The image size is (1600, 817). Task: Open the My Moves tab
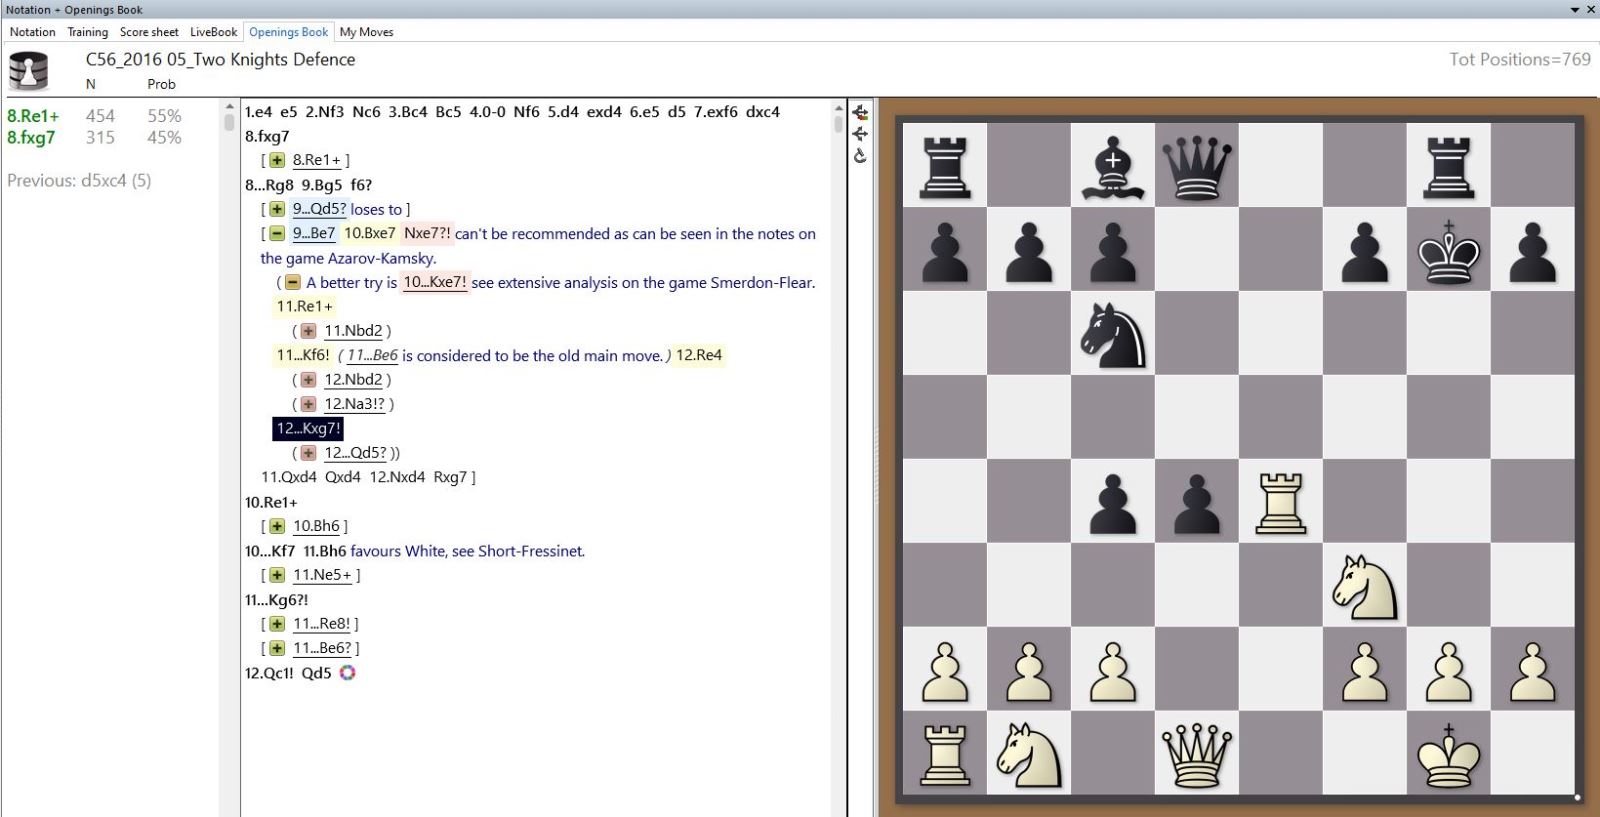(366, 32)
